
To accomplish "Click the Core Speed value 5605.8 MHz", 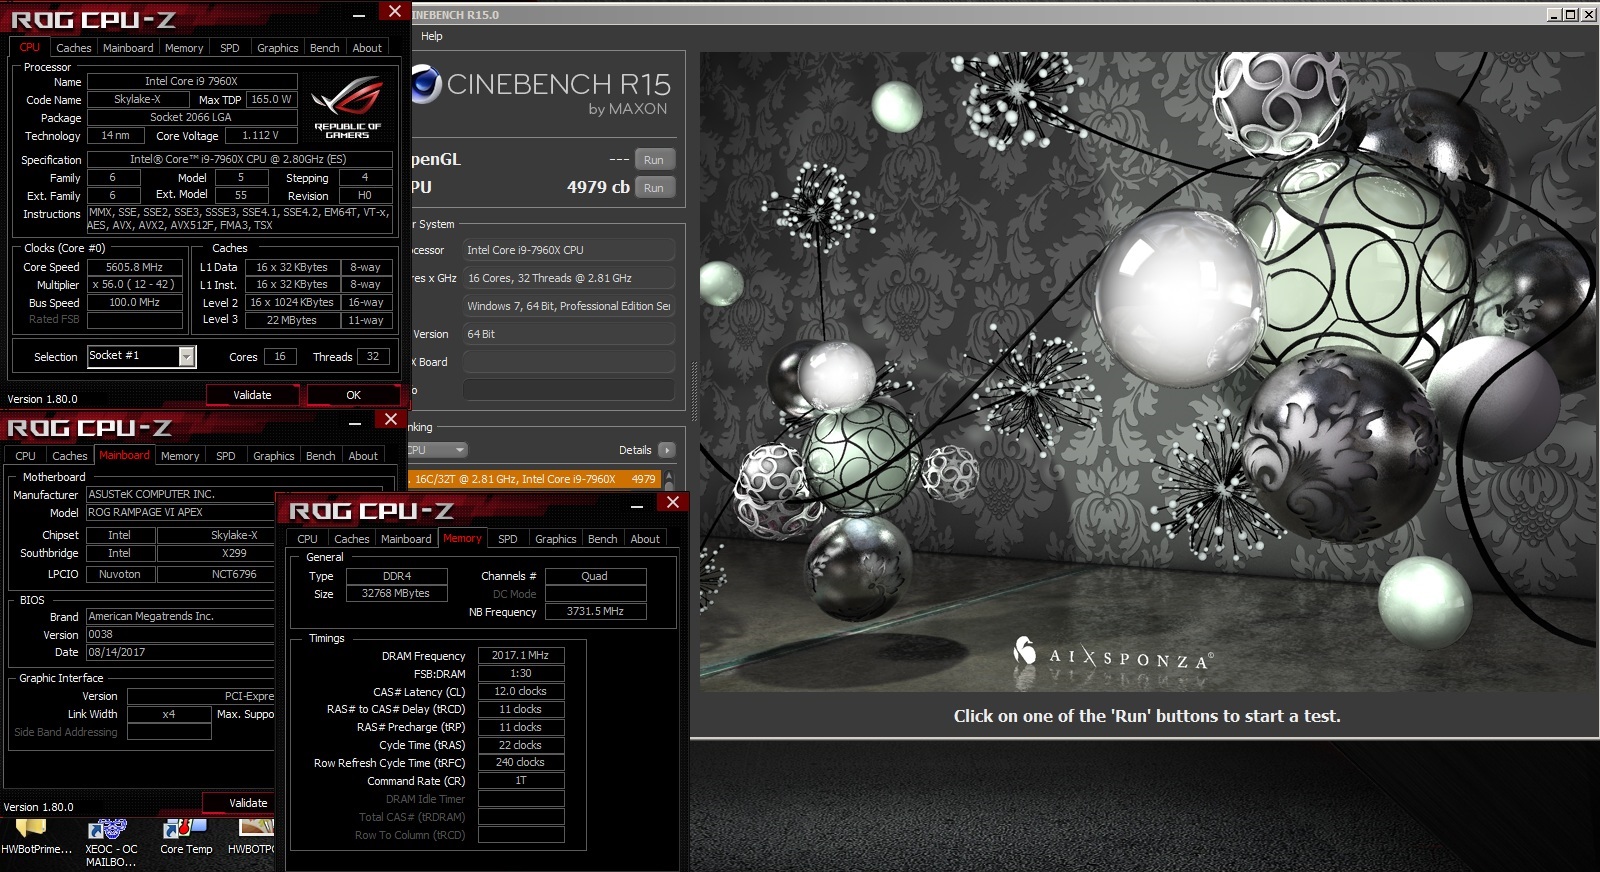I will pyautogui.click(x=135, y=268).
